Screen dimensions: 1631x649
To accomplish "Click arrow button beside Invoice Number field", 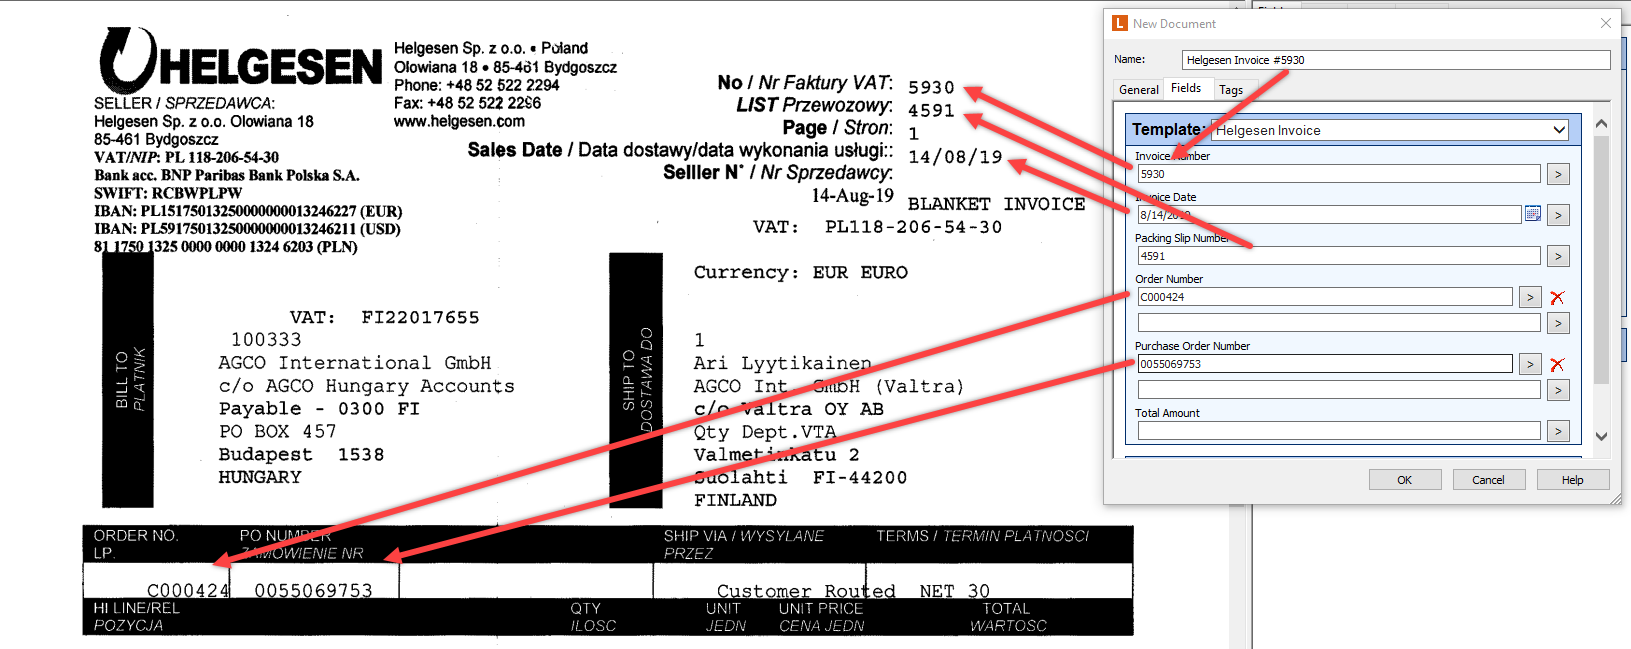I will (1558, 174).
